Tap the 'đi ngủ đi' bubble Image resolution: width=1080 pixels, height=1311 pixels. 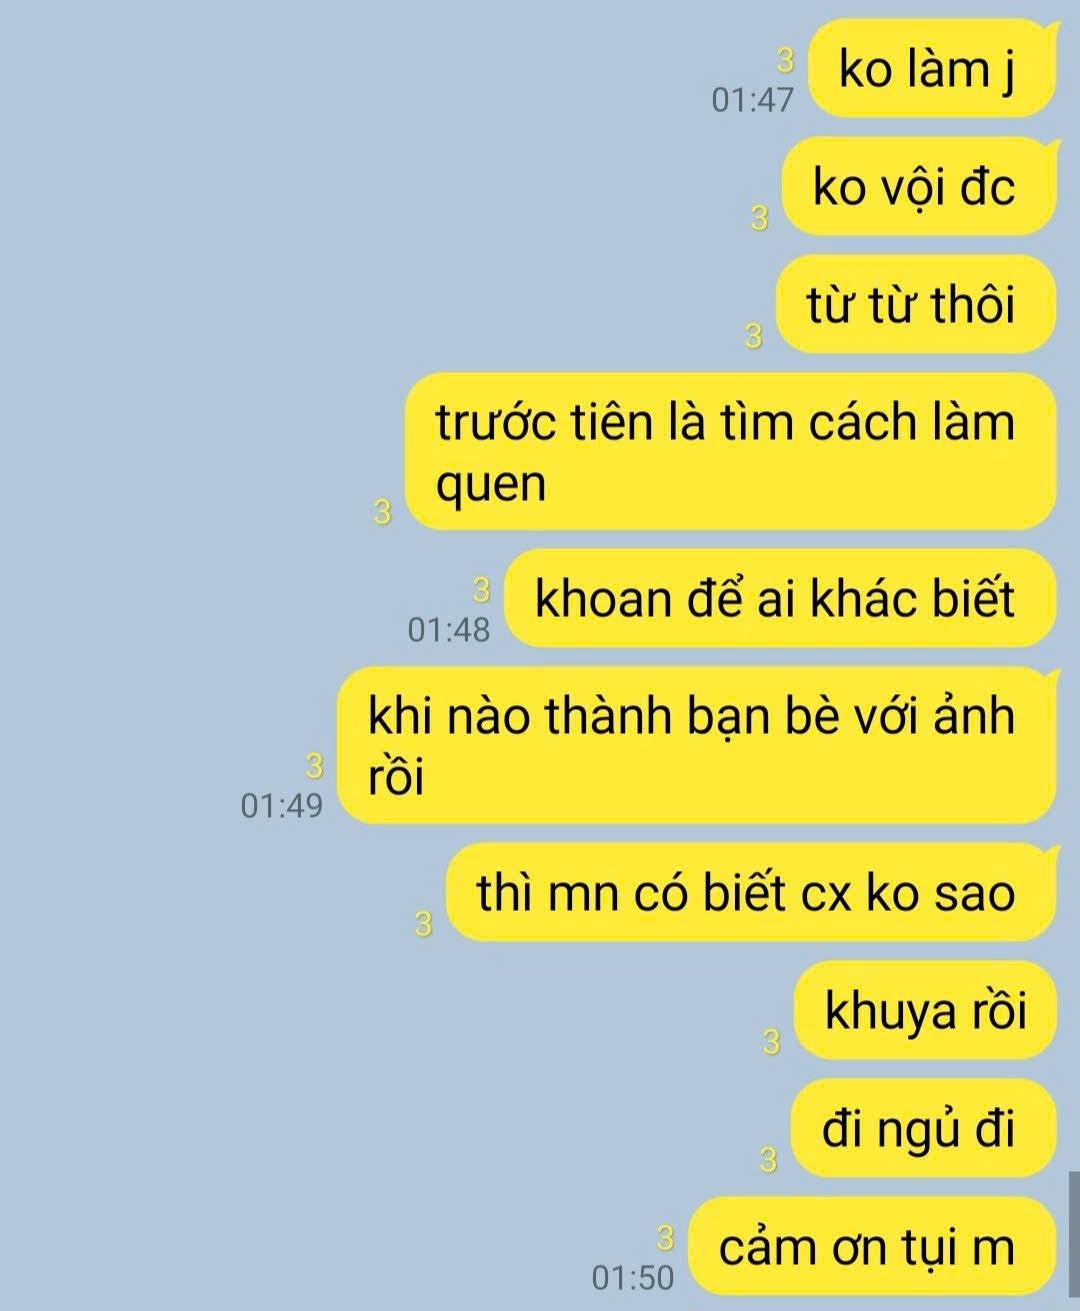(923, 1128)
